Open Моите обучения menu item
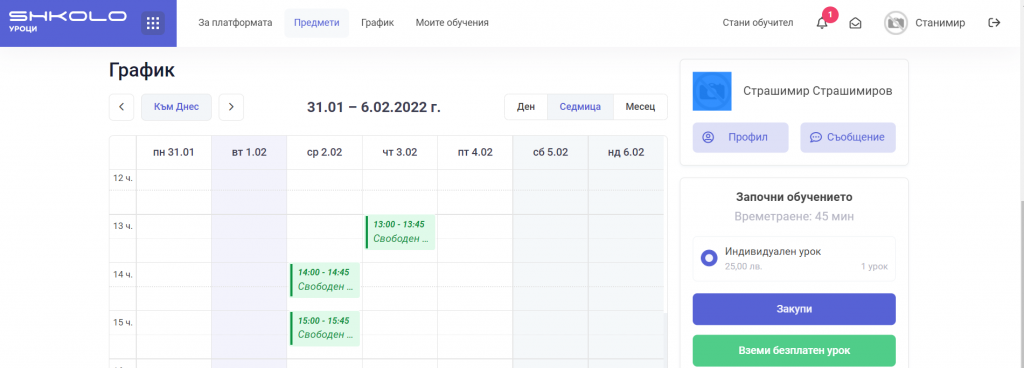 pos(452,23)
